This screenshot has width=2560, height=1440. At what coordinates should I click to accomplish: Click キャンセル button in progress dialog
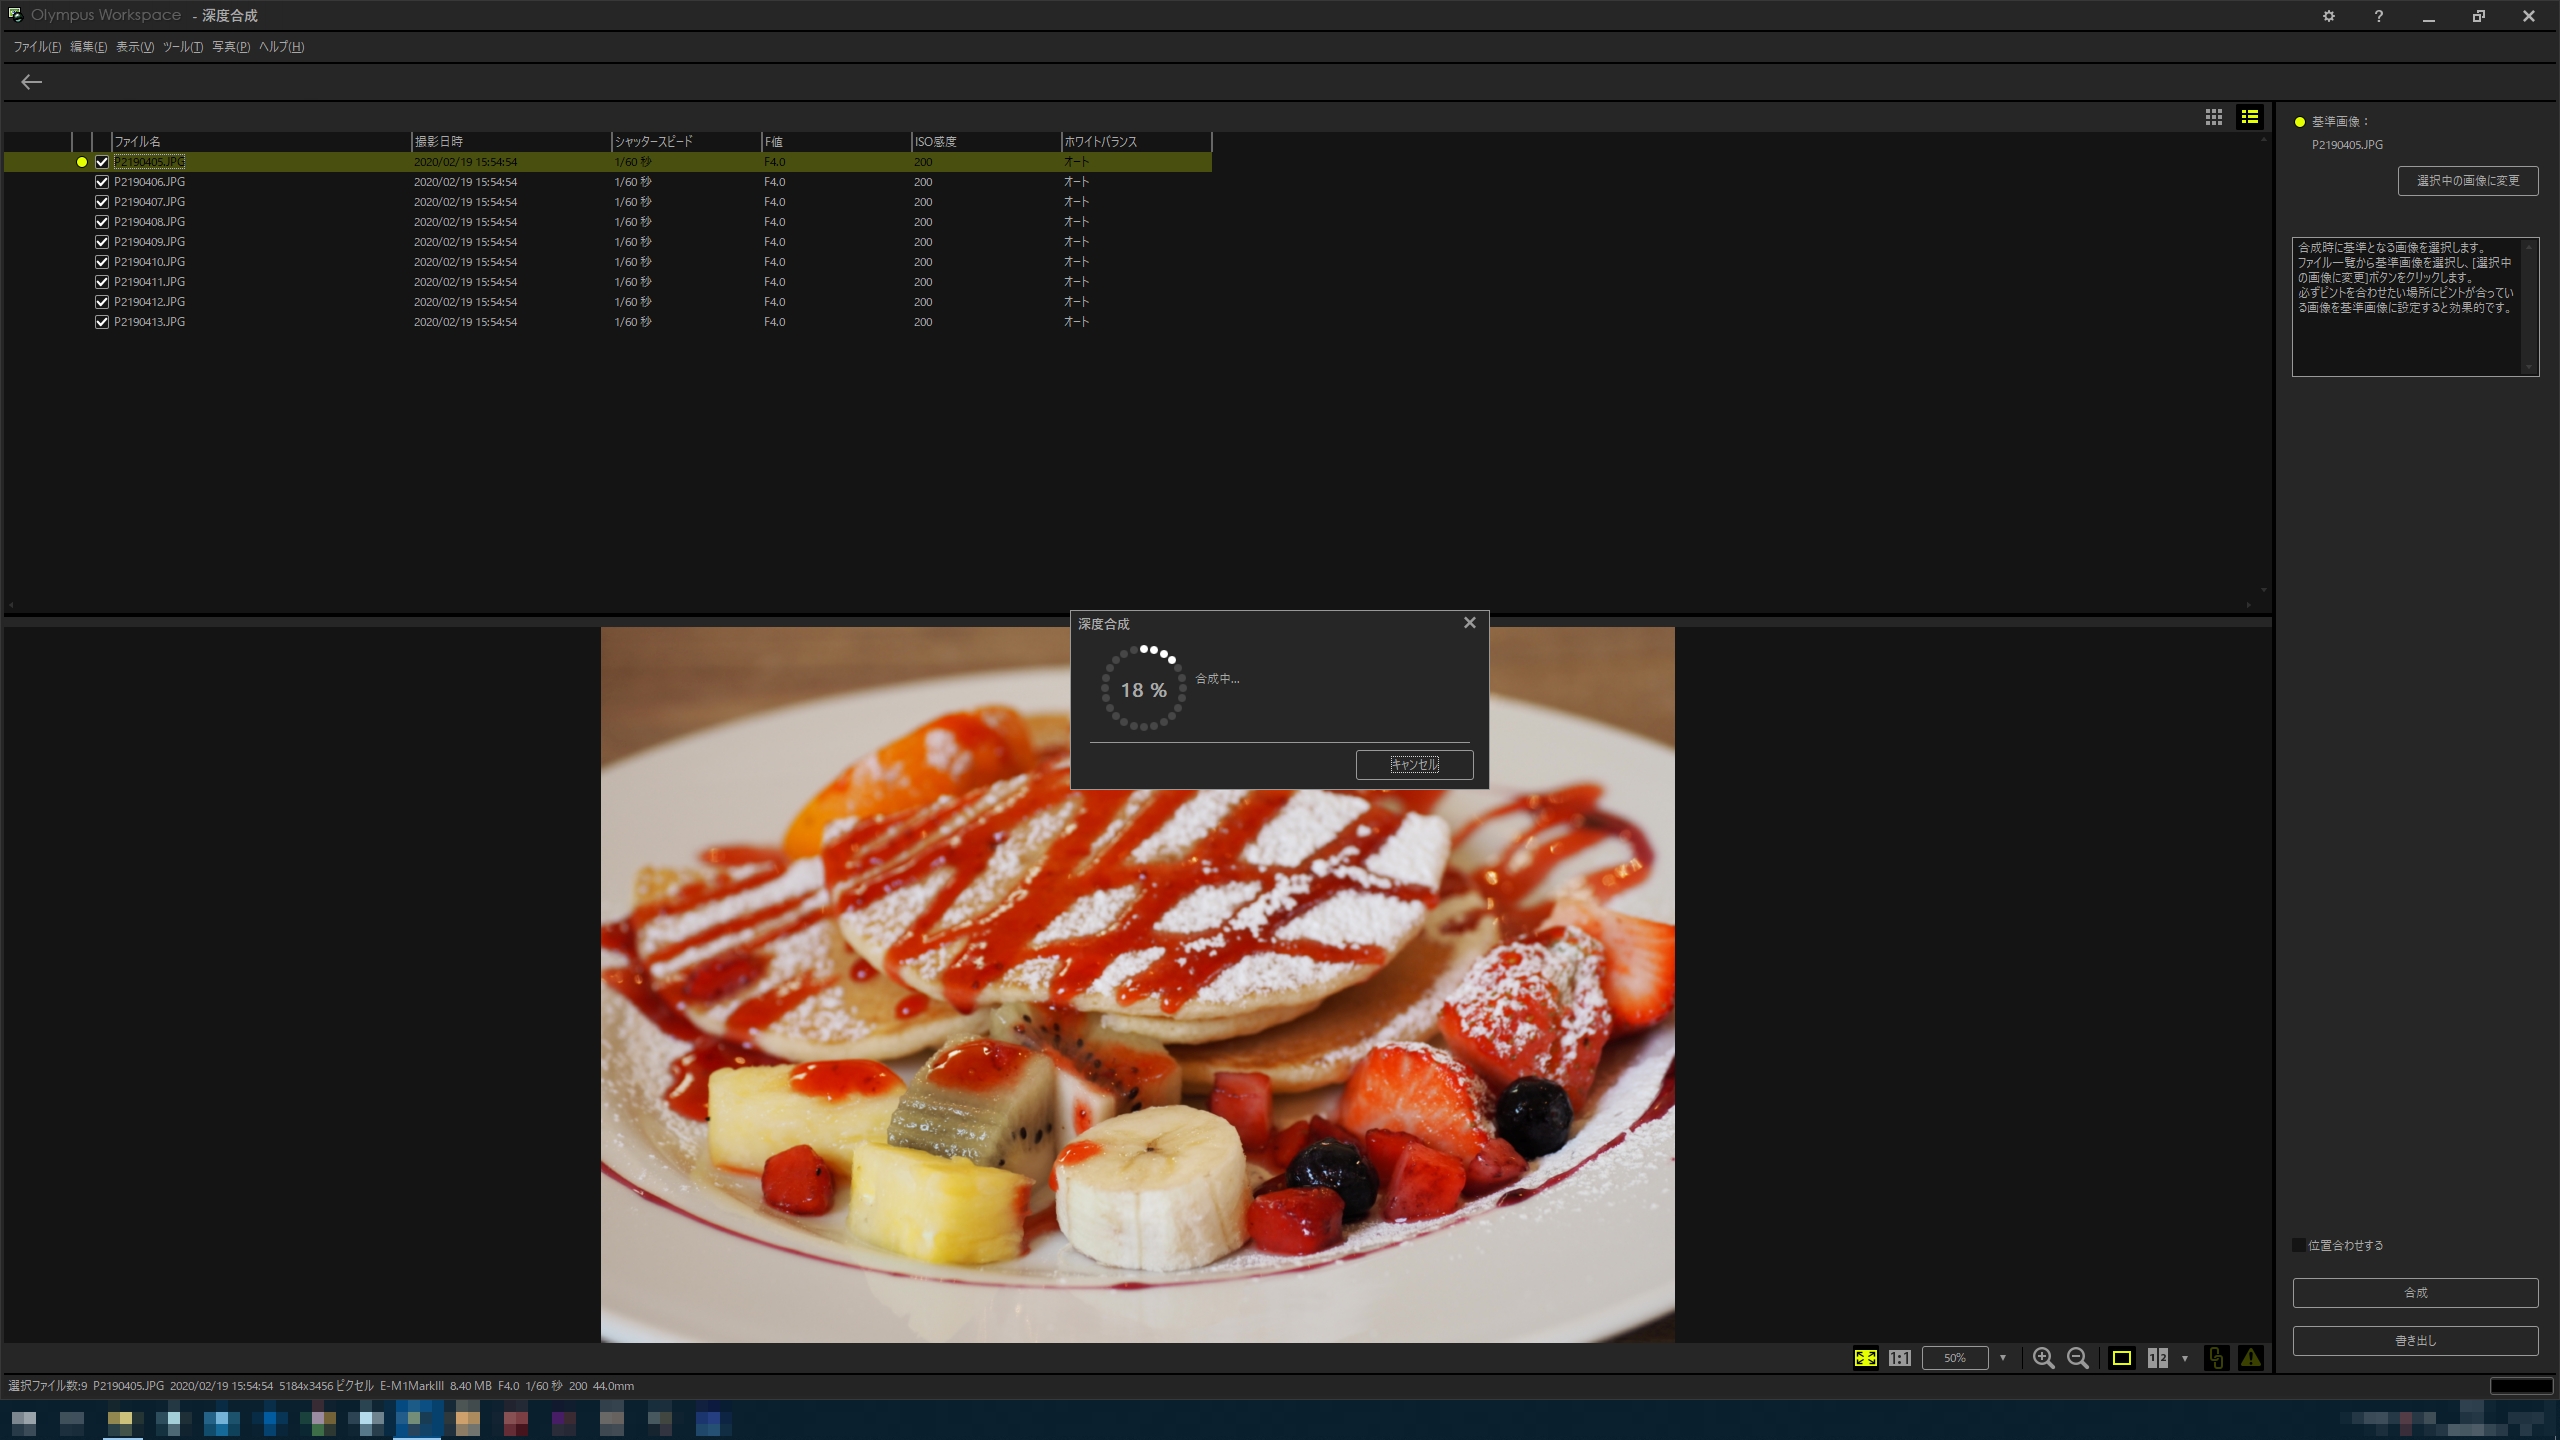point(1414,765)
